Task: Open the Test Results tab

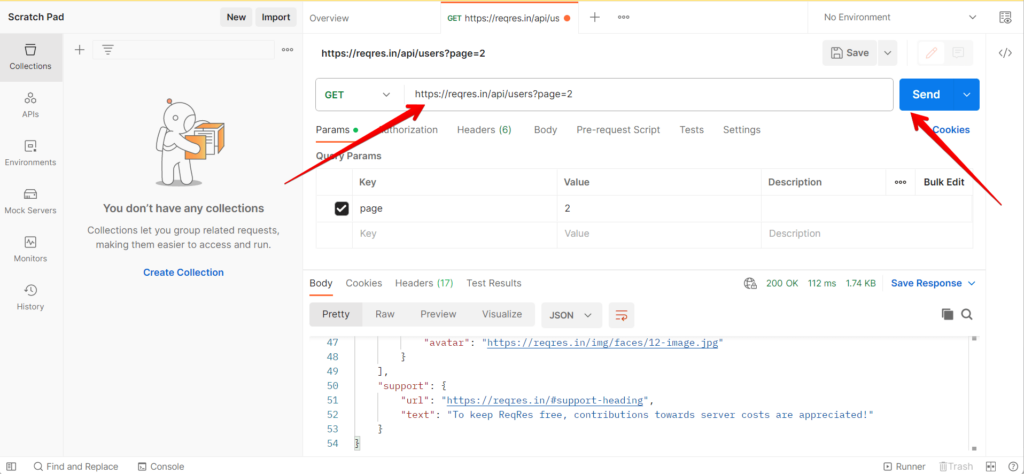Action: [x=494, y=283]
